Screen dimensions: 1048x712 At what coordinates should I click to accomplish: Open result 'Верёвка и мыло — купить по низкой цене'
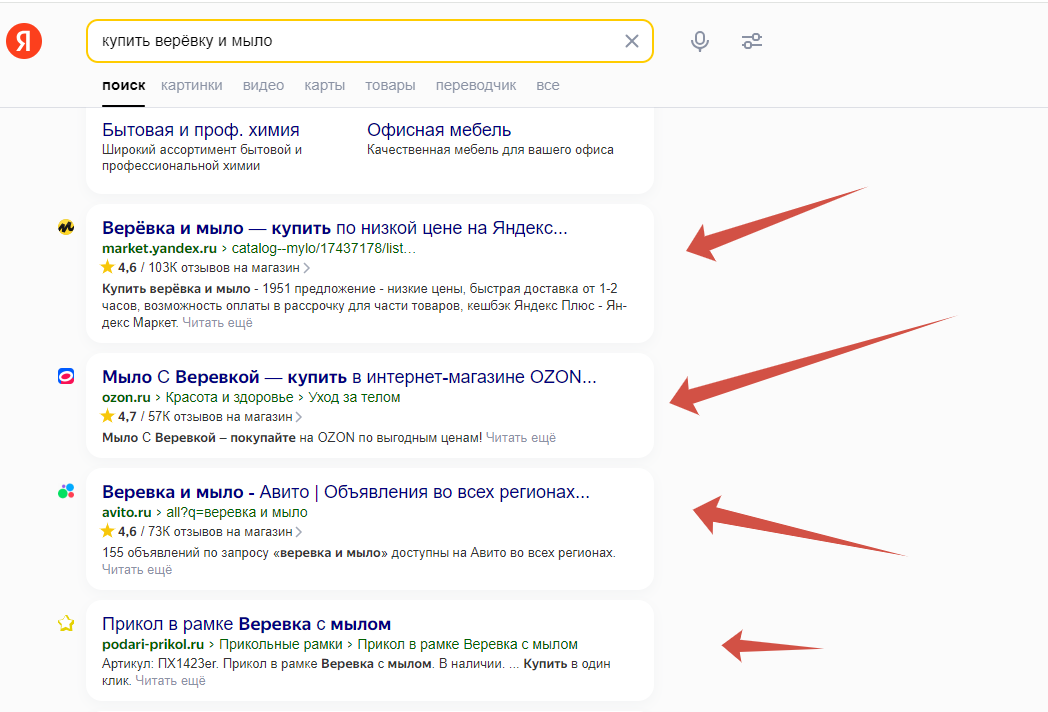point(335,228)
